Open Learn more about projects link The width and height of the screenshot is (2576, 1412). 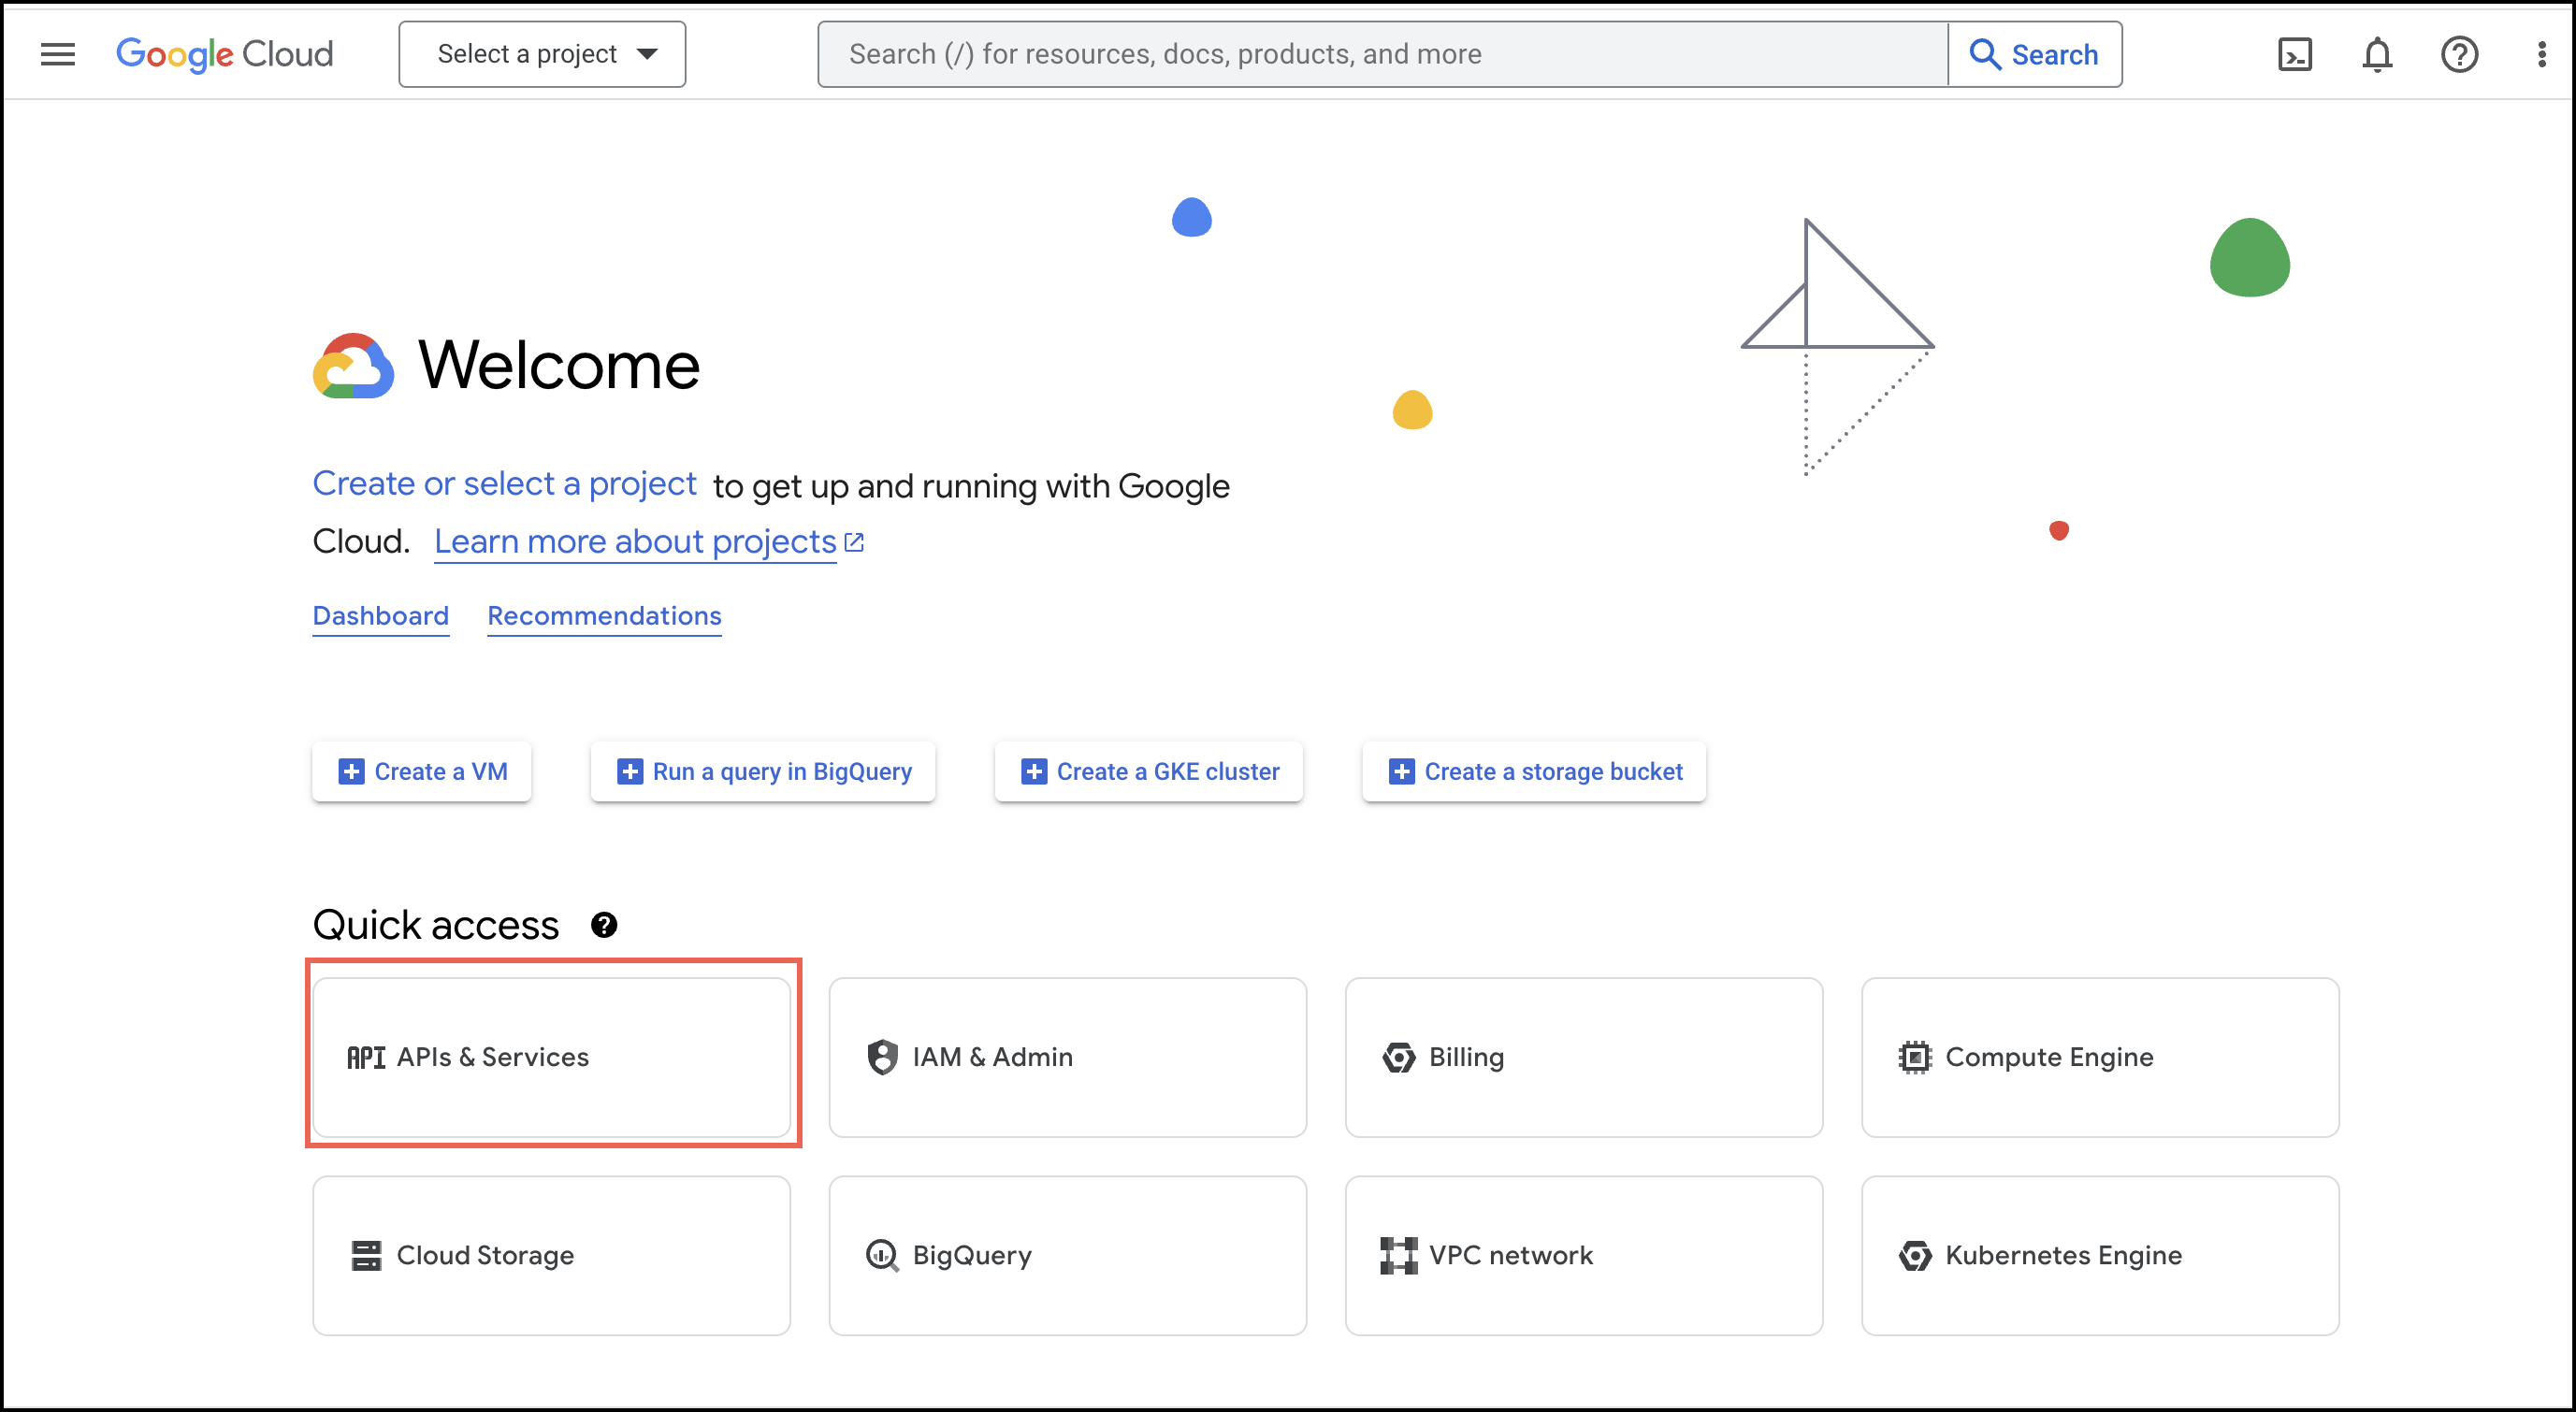tap(635, 542)
